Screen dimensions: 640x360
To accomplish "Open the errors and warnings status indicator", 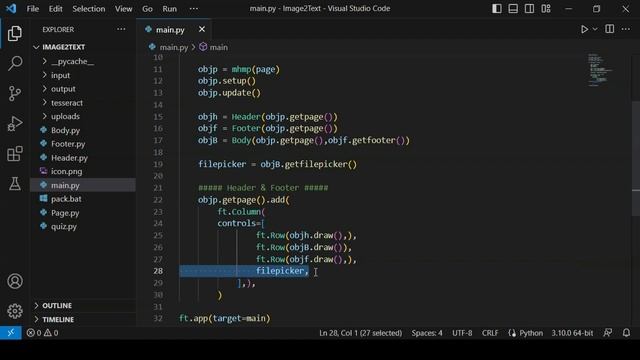I will coord(42,333).
